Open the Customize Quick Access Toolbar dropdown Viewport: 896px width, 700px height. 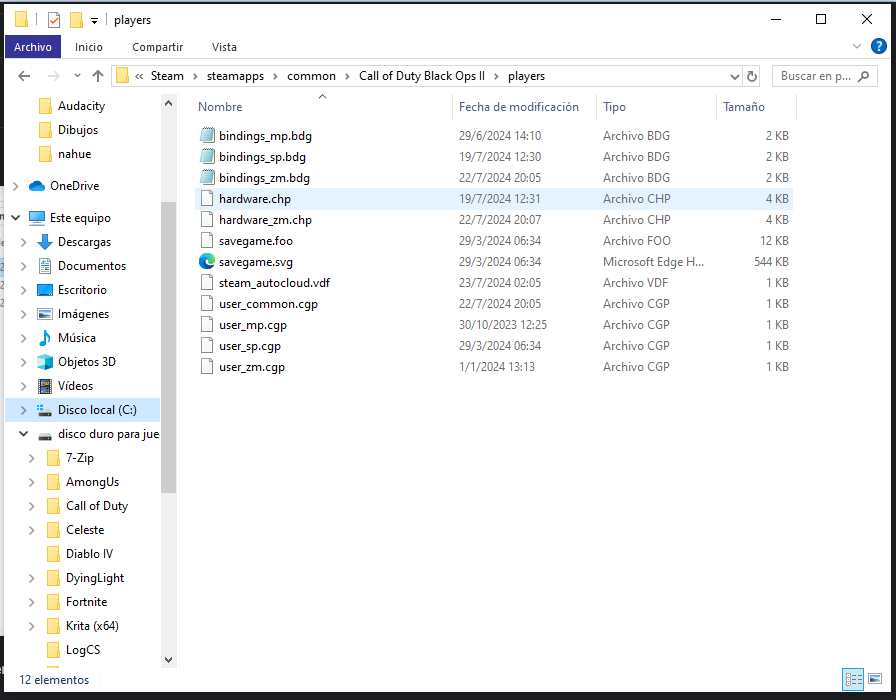[94, 21]
